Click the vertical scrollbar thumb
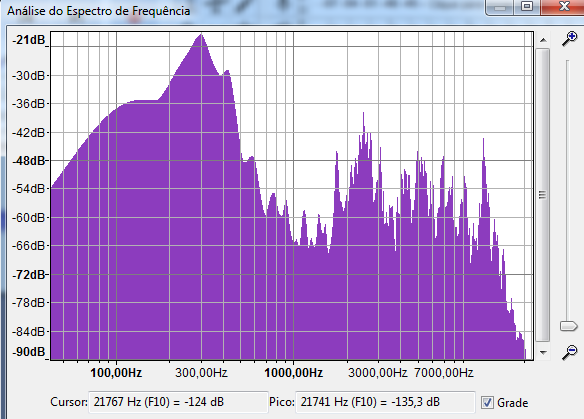 coord(543,194)
